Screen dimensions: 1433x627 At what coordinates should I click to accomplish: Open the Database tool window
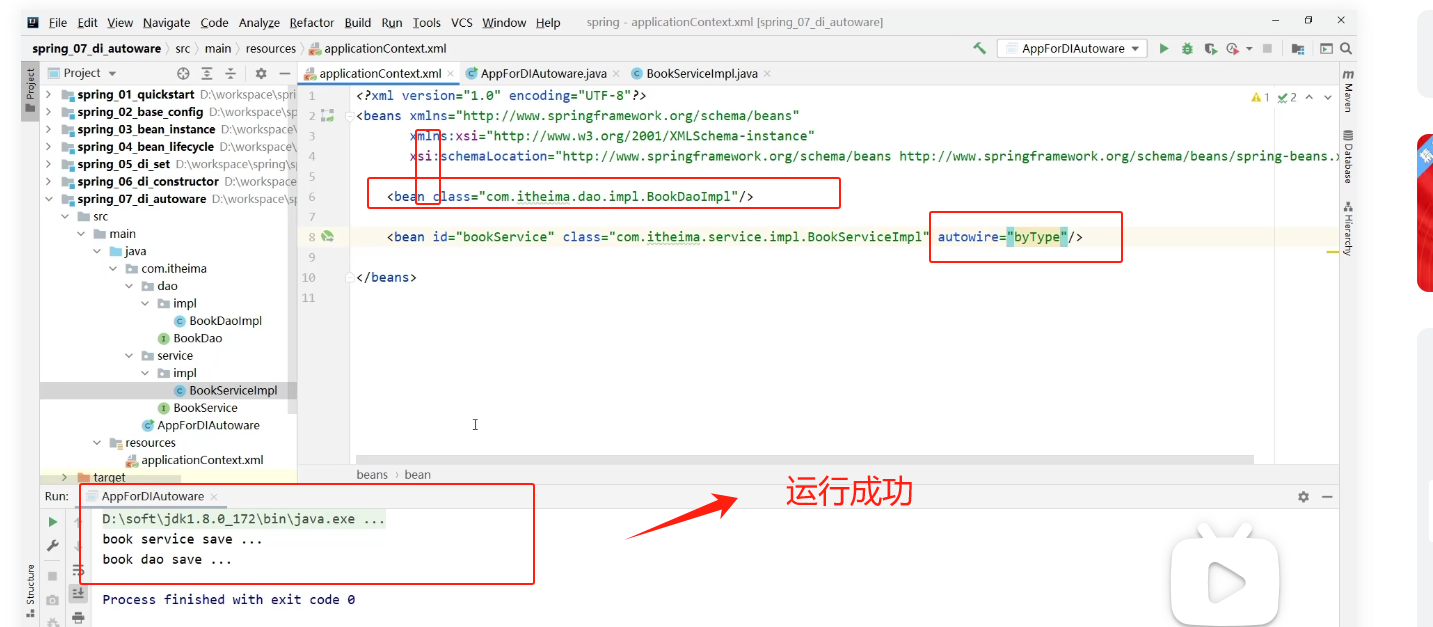[1348, 157]
